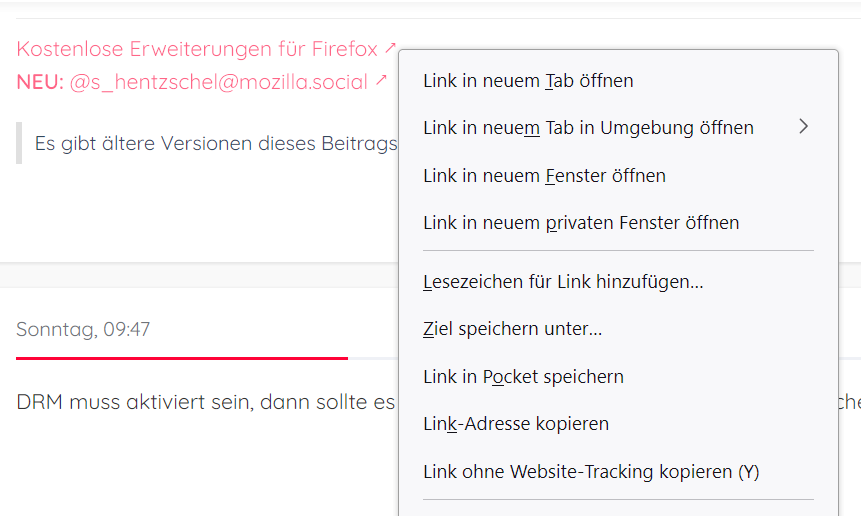Click 'Ziel speichern unter…' menu entry
This screenshot has height=516, width=861.
tap(512, 329)
